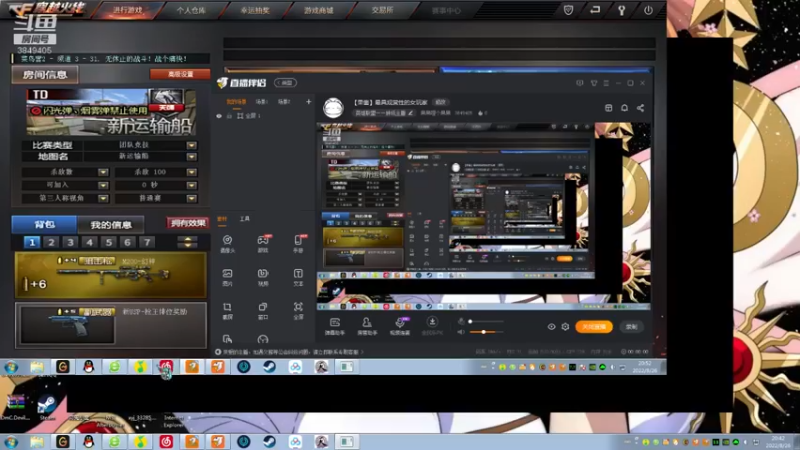The image size is (800, 450).
Task: Add a game (游戏) capture source
Action: [263, 243]
